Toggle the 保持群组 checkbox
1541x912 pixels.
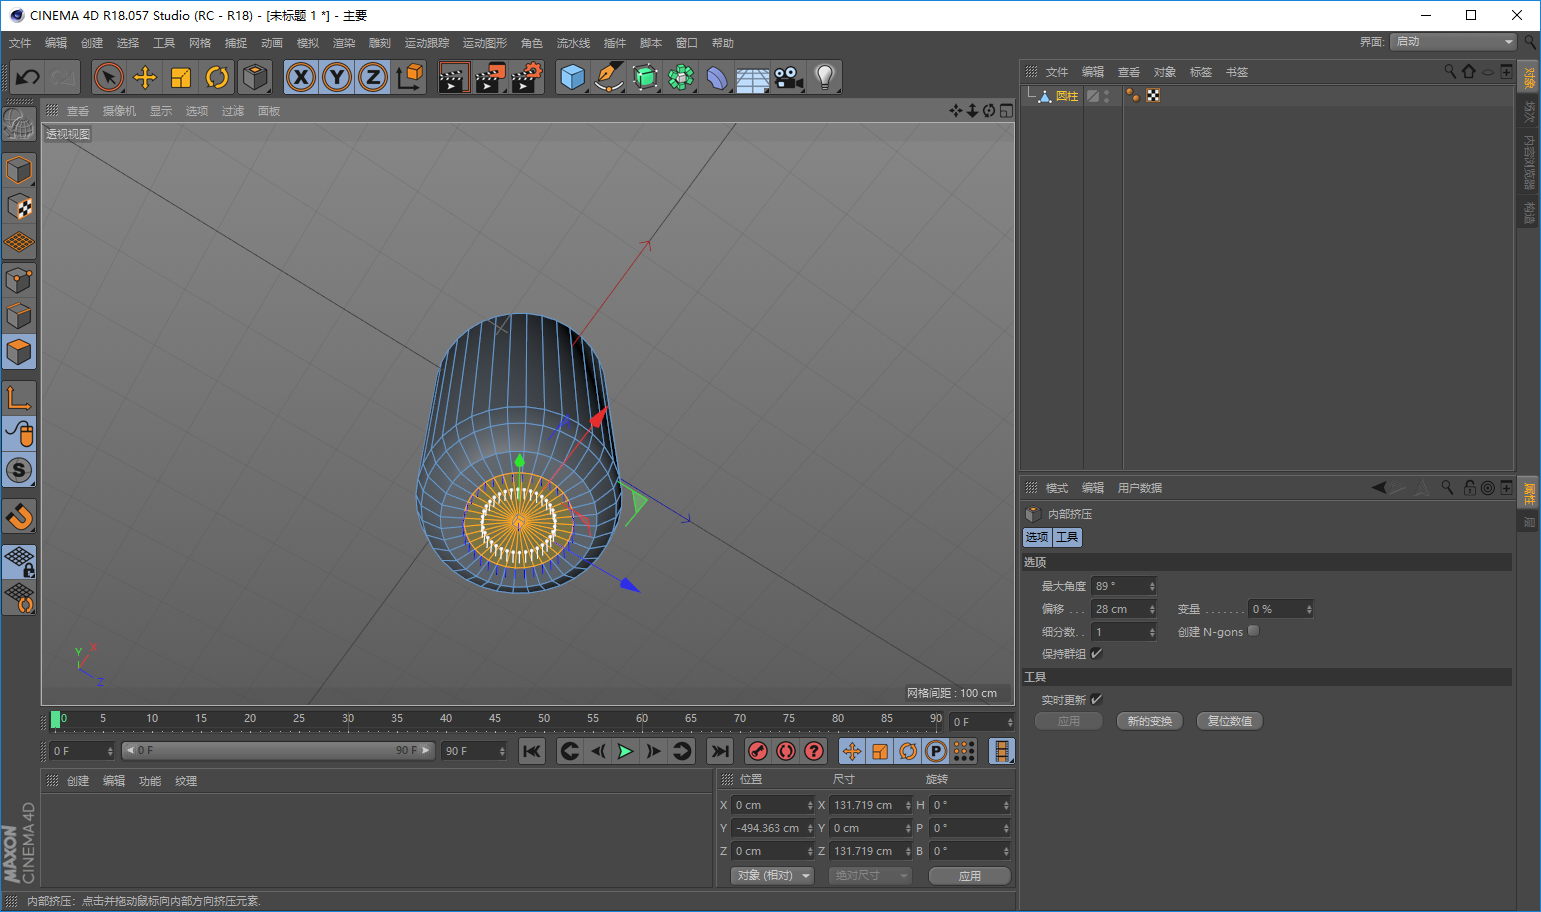1096,653
